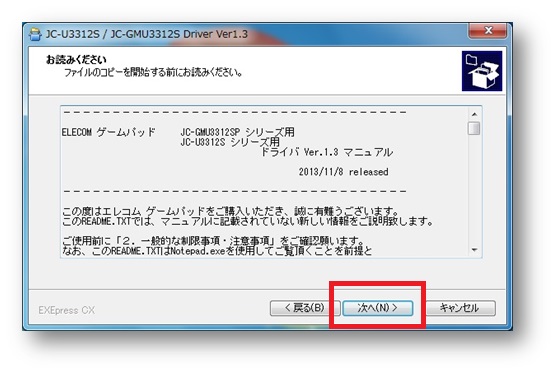The width and height of the screenshot is (556, 373).
Task: Click the subtitle ファイルのコピーを開始する前に text
Action: point(153,72)
